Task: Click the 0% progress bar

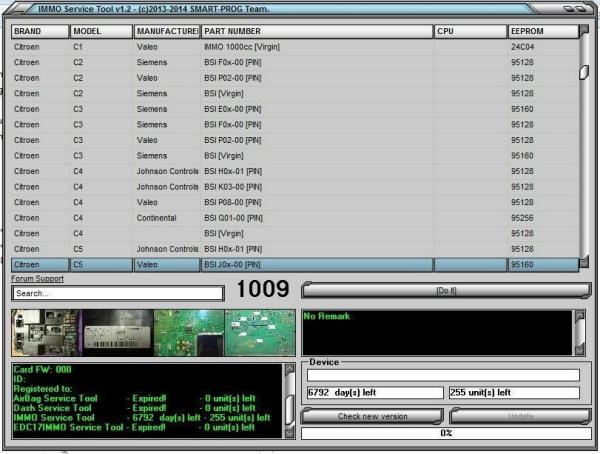Action: pos(446,433)
